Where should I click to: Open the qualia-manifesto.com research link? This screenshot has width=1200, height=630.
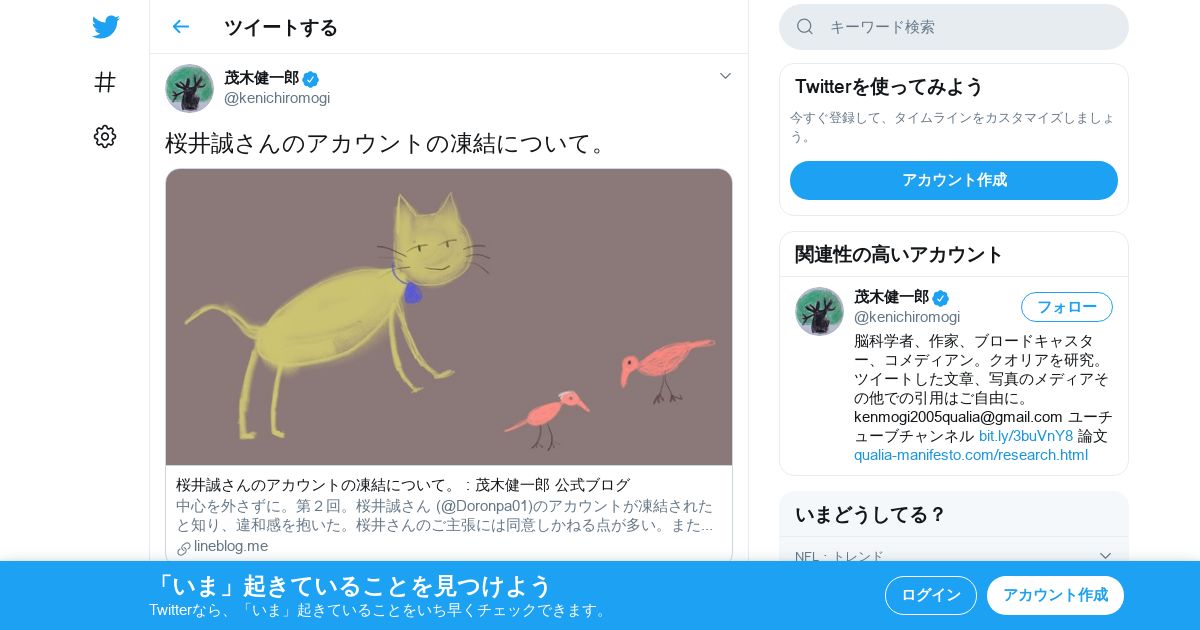(971, 455)
